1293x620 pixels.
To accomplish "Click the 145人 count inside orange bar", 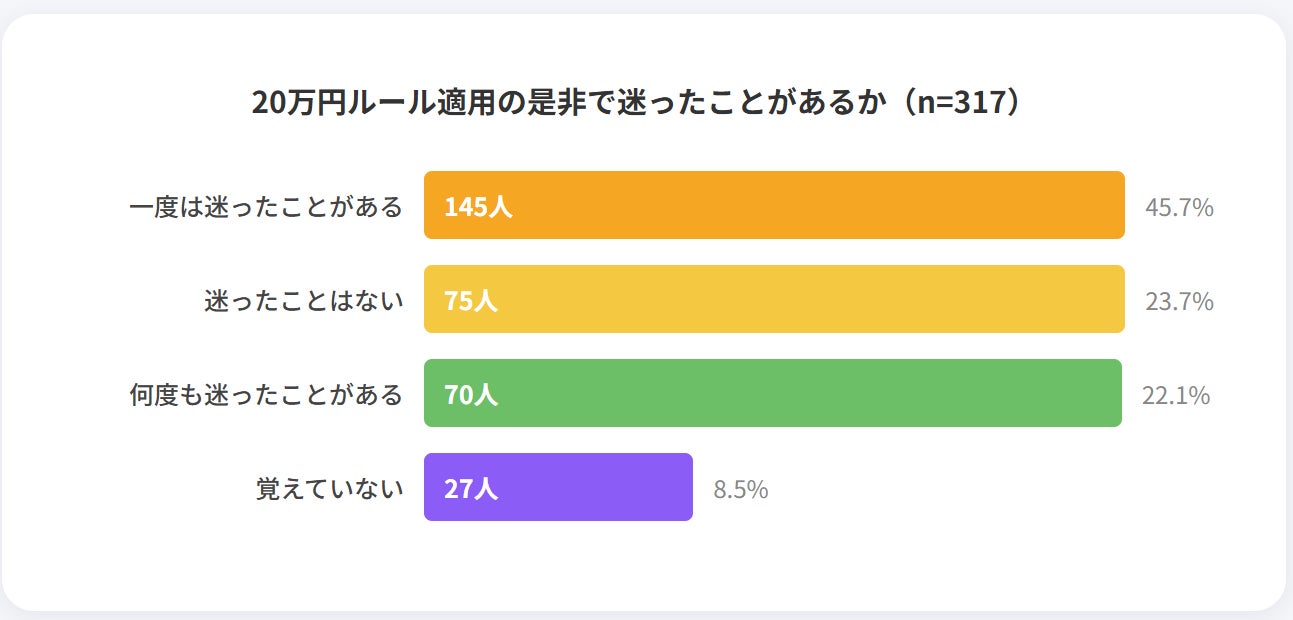I will click(x=478, y=207).
